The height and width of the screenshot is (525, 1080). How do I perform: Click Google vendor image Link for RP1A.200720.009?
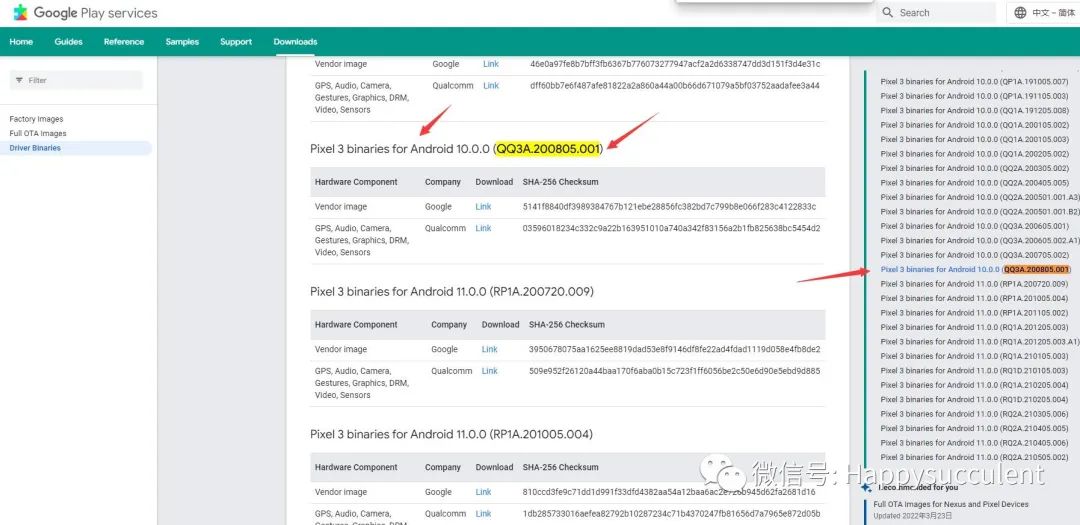click(489, 350)
